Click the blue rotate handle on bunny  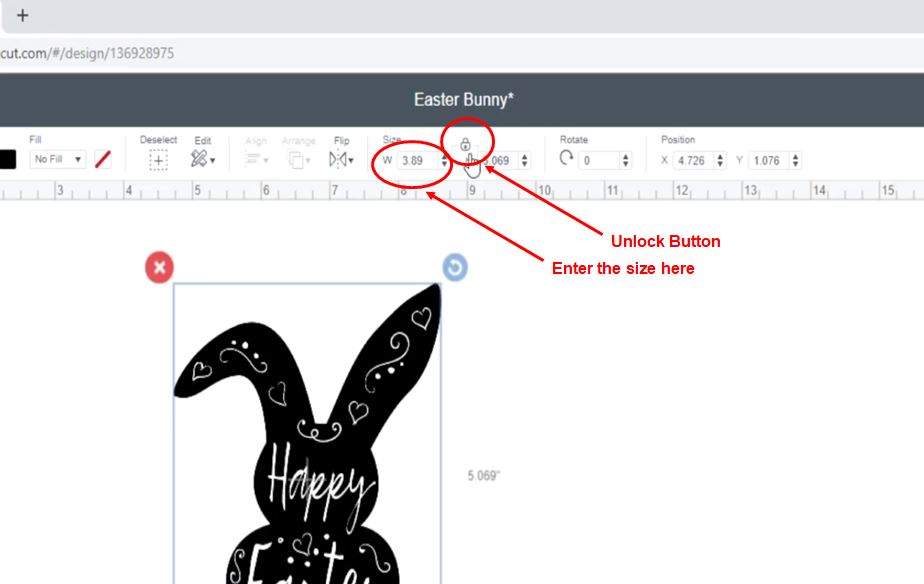pyautogui.click(x=455, y=268)
